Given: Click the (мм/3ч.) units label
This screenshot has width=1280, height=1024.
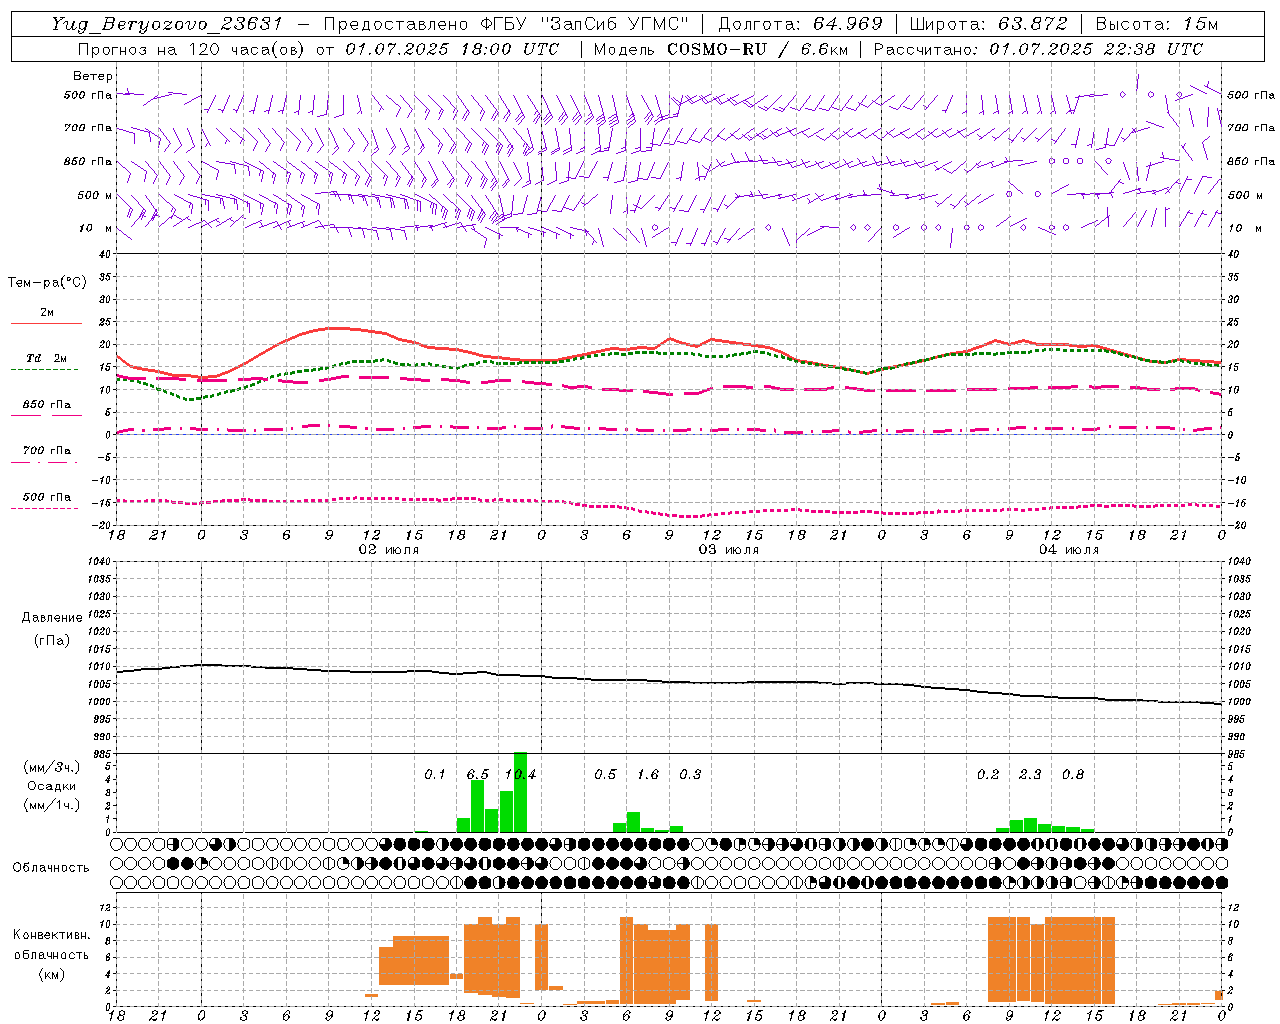Looking at the screenshot, I should coord(51,768).
